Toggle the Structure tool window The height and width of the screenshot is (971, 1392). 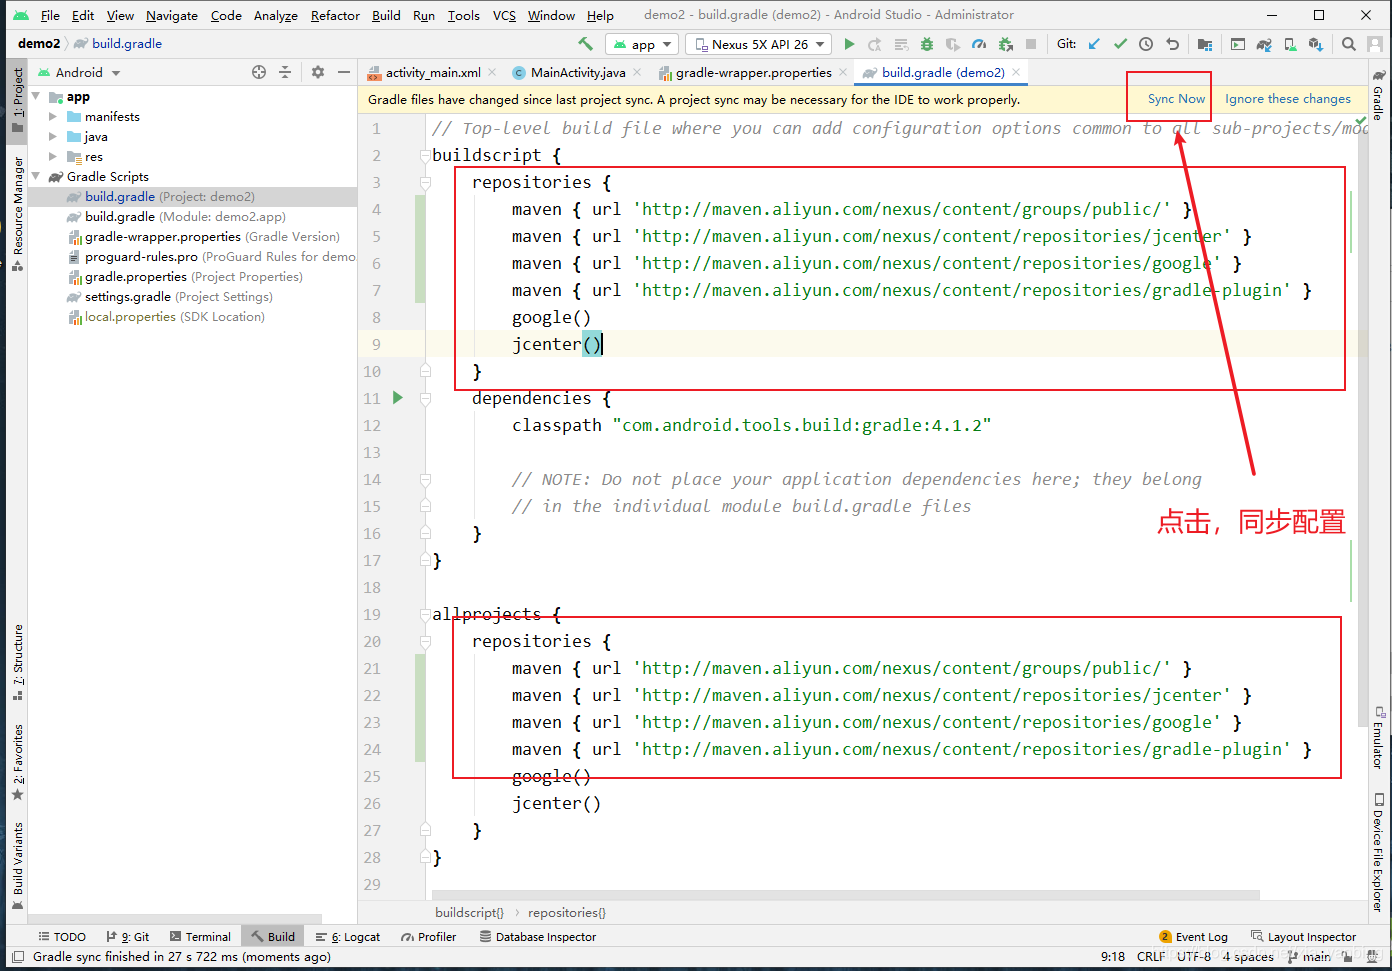[x=18, y=662]
